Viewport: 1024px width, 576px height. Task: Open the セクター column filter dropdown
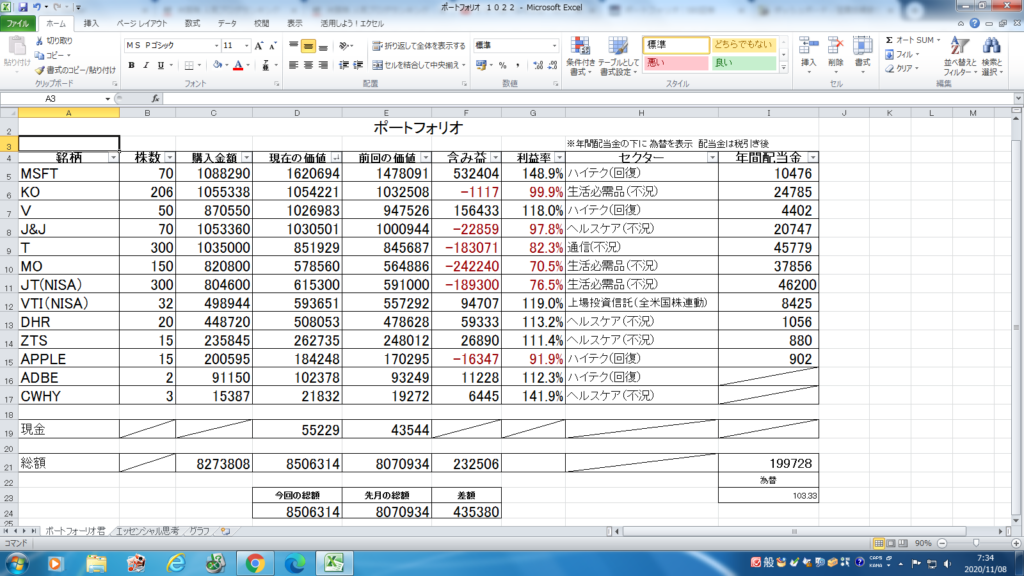point(712,158)
